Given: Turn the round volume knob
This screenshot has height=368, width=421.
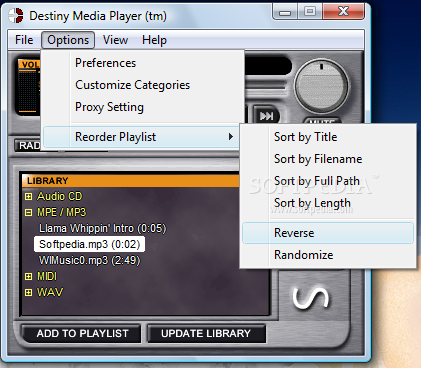Looking at the screenshot, I should point(321,86).
